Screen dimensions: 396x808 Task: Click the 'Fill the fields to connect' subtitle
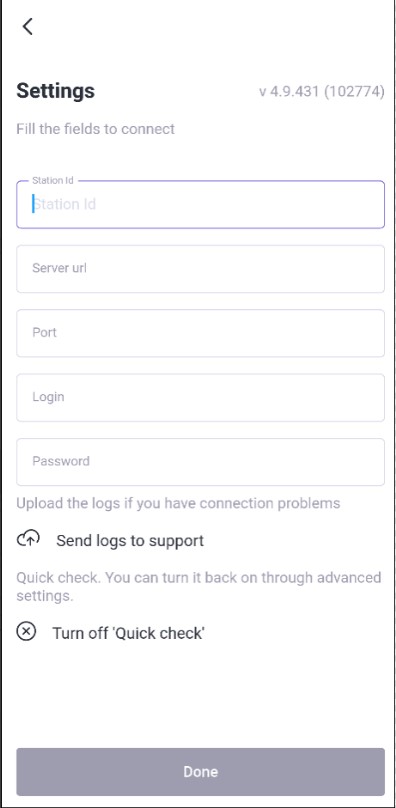[95, 129]
